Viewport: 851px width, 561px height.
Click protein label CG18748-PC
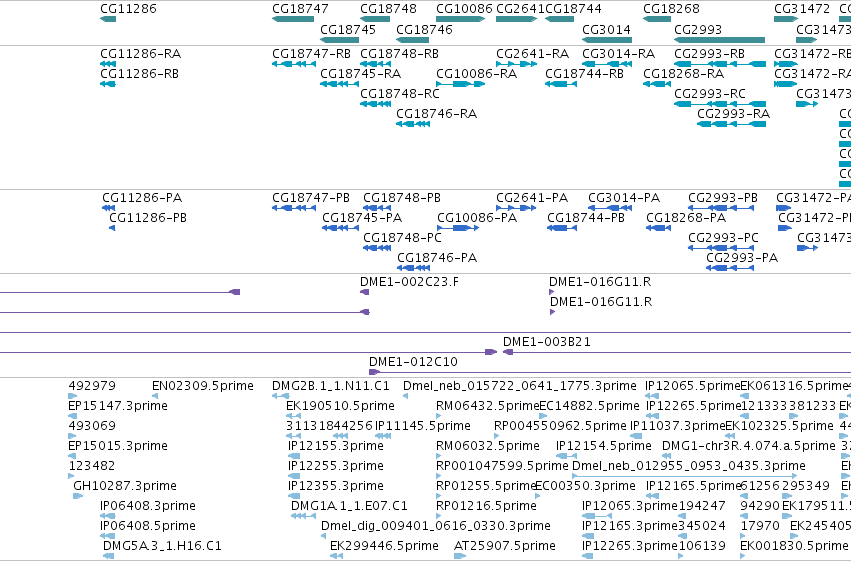point(402,238)
